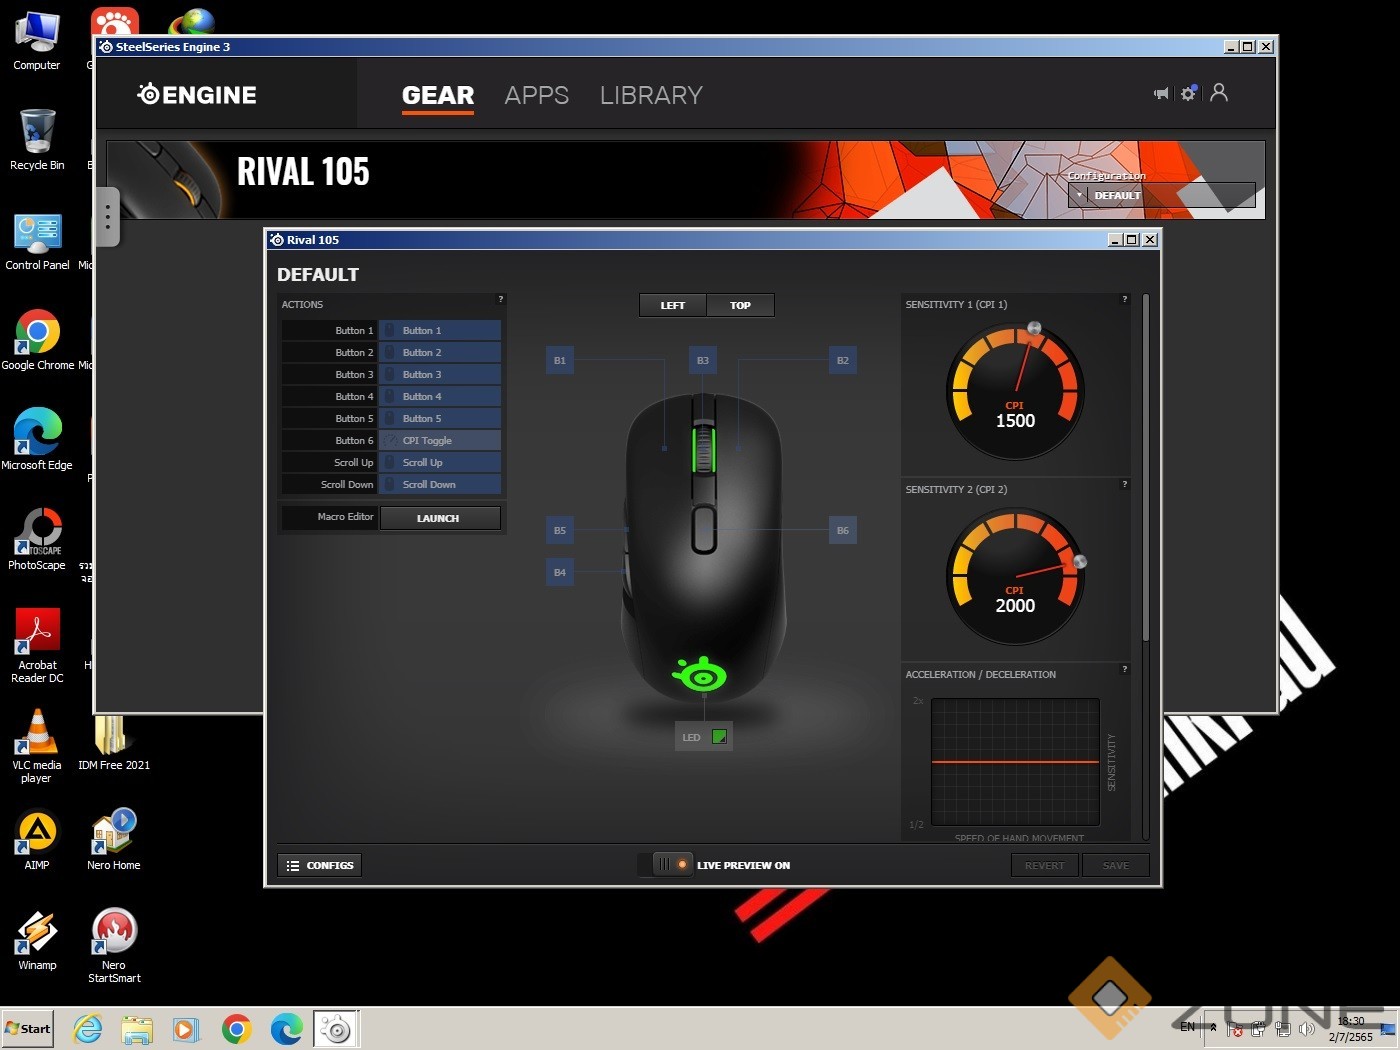Open the Acceleration / Deceleration help icon

click(x=1124, y=669)
